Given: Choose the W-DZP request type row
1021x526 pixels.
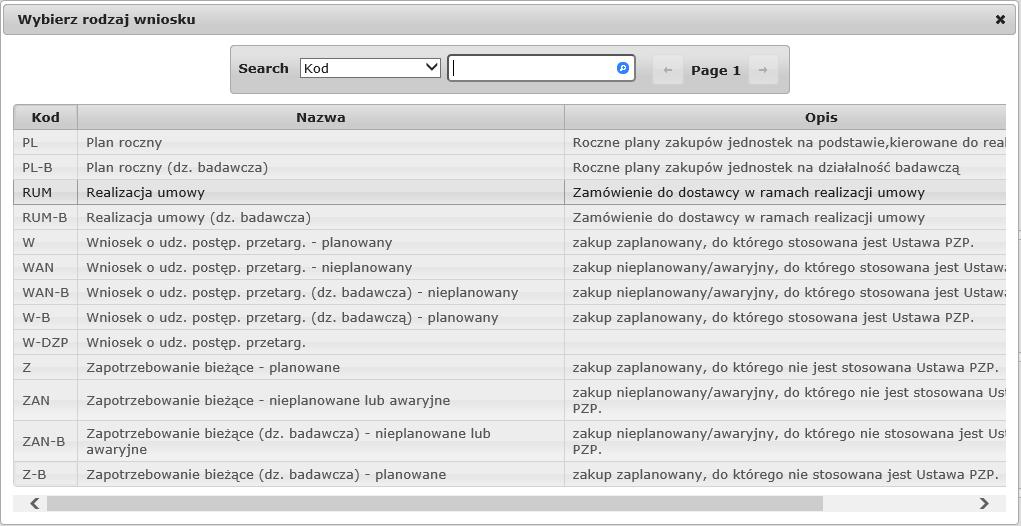Looking at the screenshot, I should click(510, 342).
